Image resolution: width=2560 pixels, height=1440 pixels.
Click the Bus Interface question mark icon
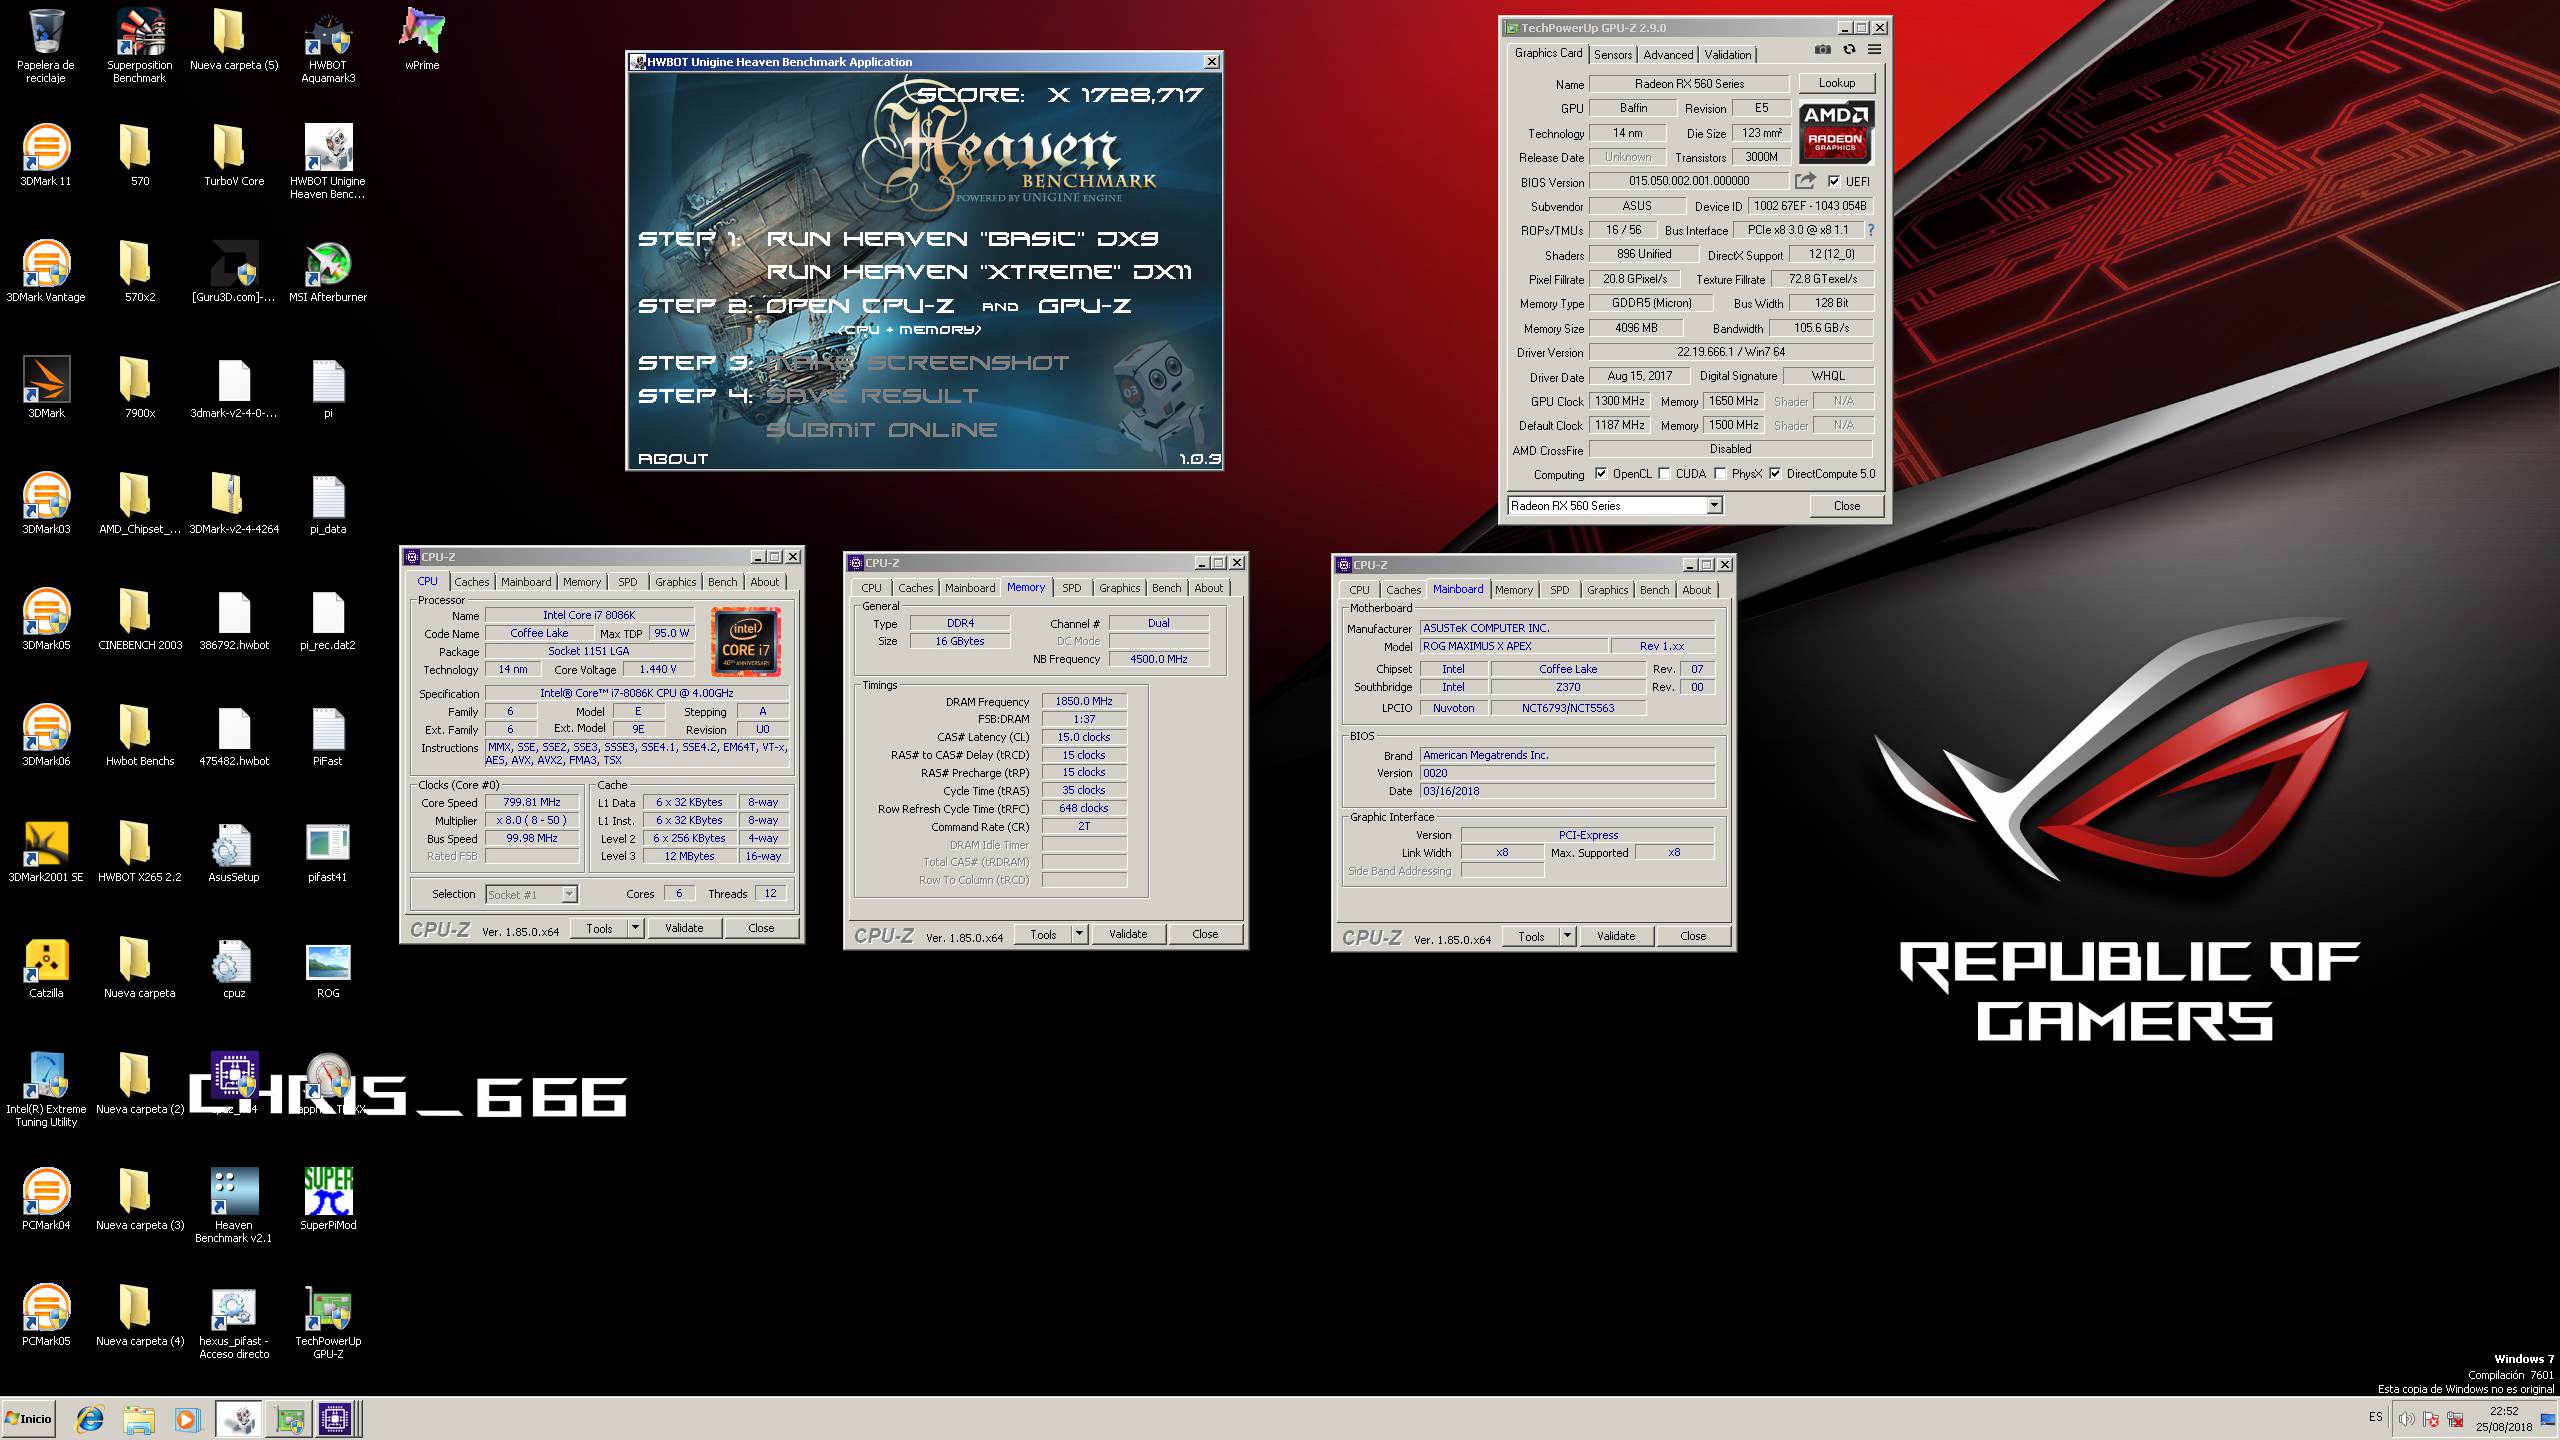[x=1870, y=230]
